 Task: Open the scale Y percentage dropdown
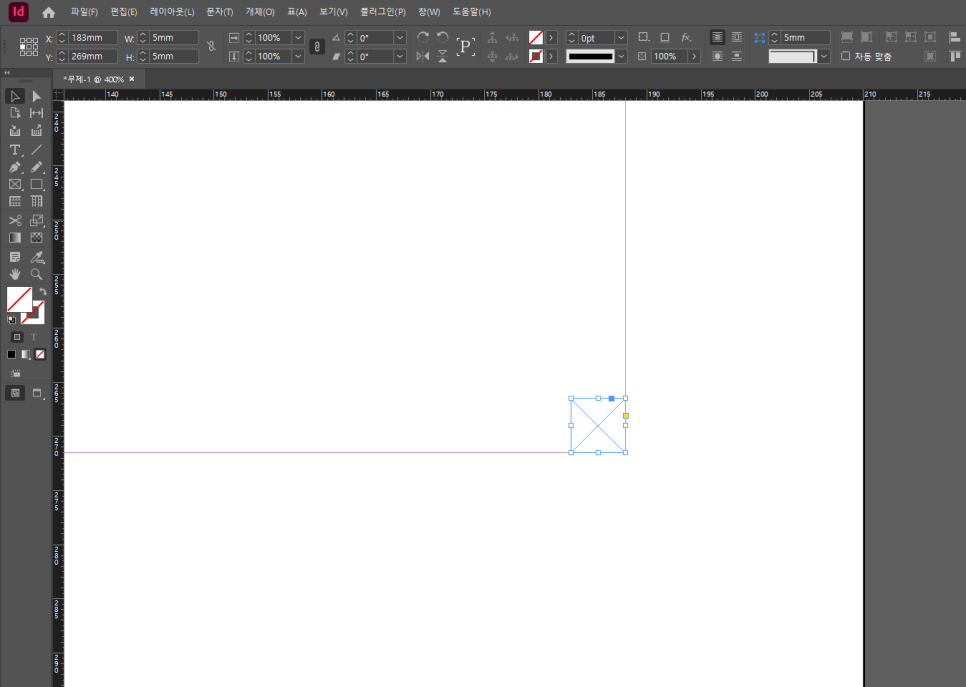(x=298, y=56)
